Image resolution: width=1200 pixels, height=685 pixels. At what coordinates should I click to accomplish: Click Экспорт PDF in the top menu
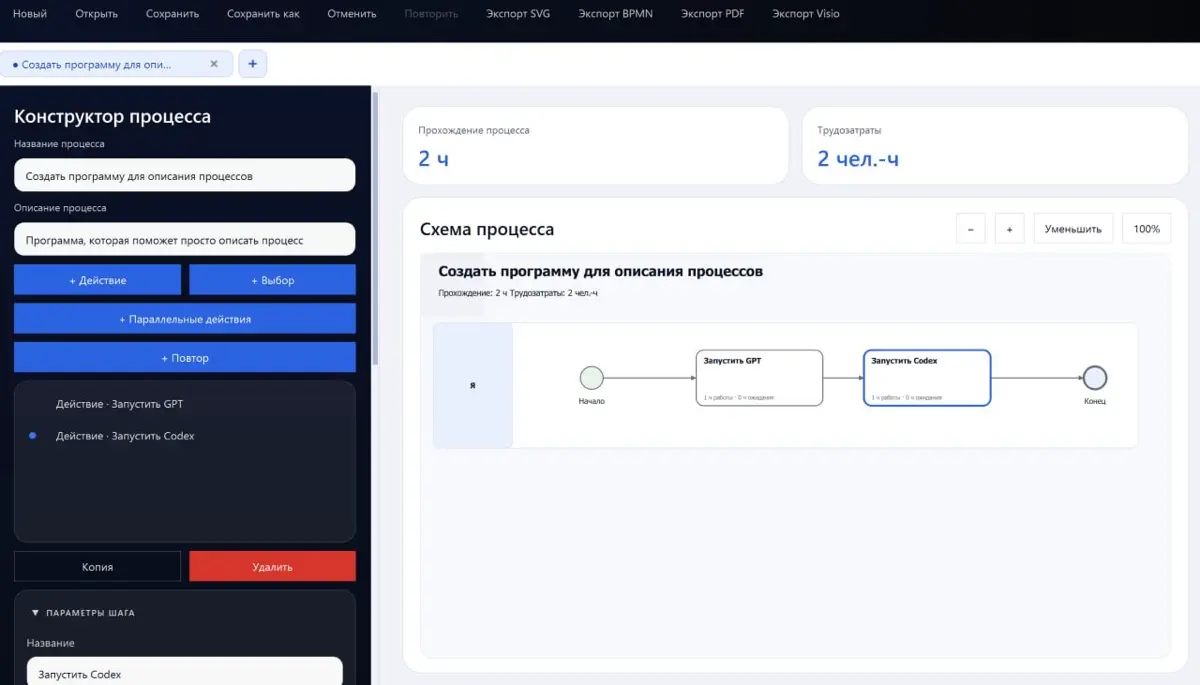712,14
